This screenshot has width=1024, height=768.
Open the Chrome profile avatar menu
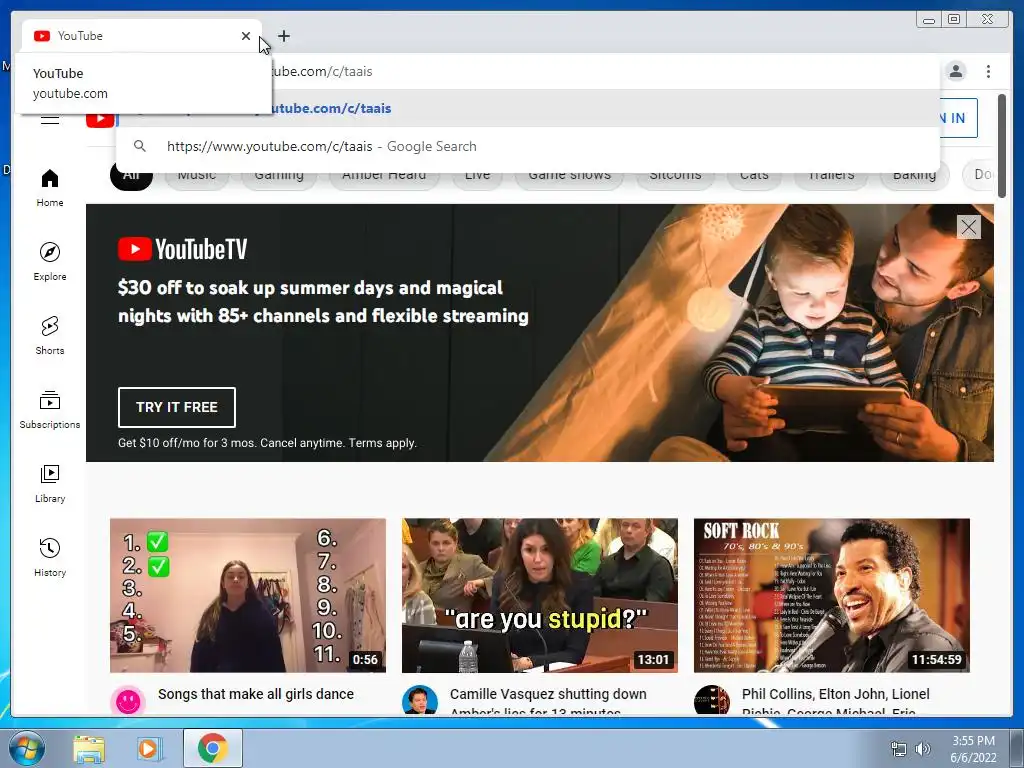point(956,71)
